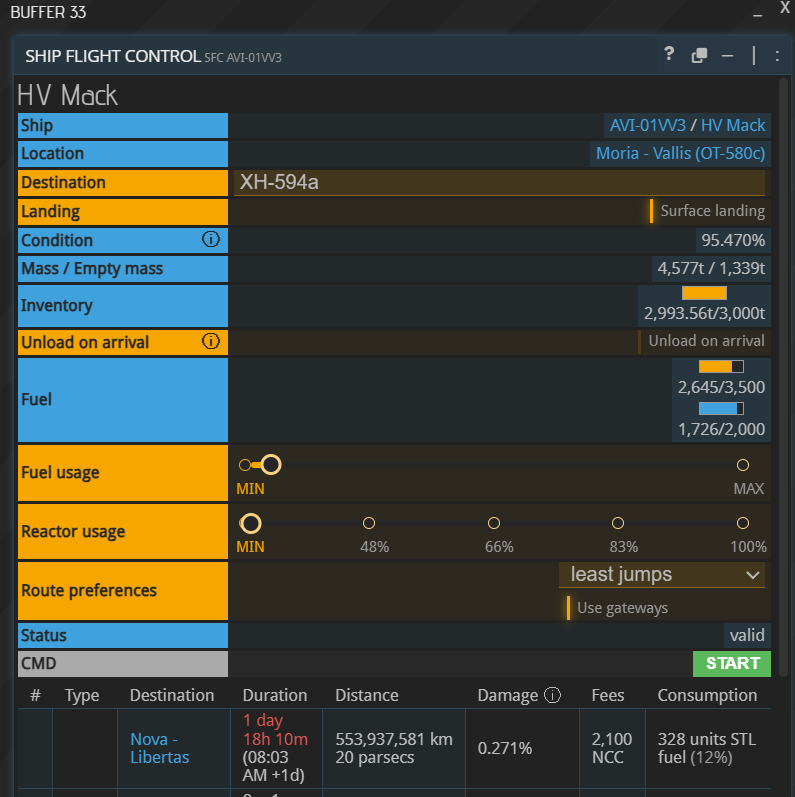The width and height of the screenshot is (795, 797).
Task: Toggle Unload on arrival
Action: pos(702,341)
